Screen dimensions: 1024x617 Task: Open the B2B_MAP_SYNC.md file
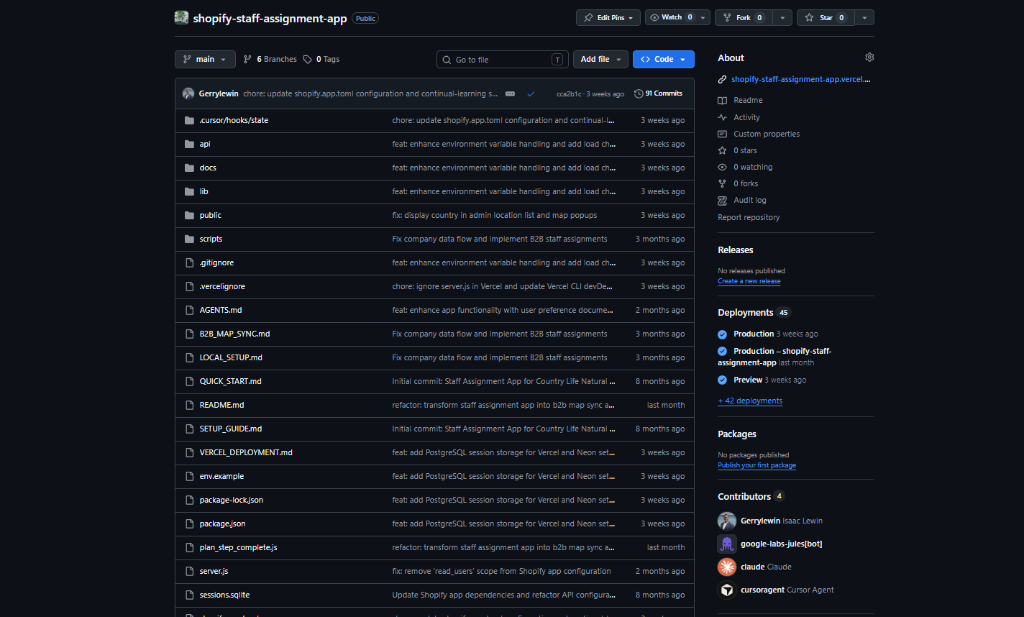point(235,334)
